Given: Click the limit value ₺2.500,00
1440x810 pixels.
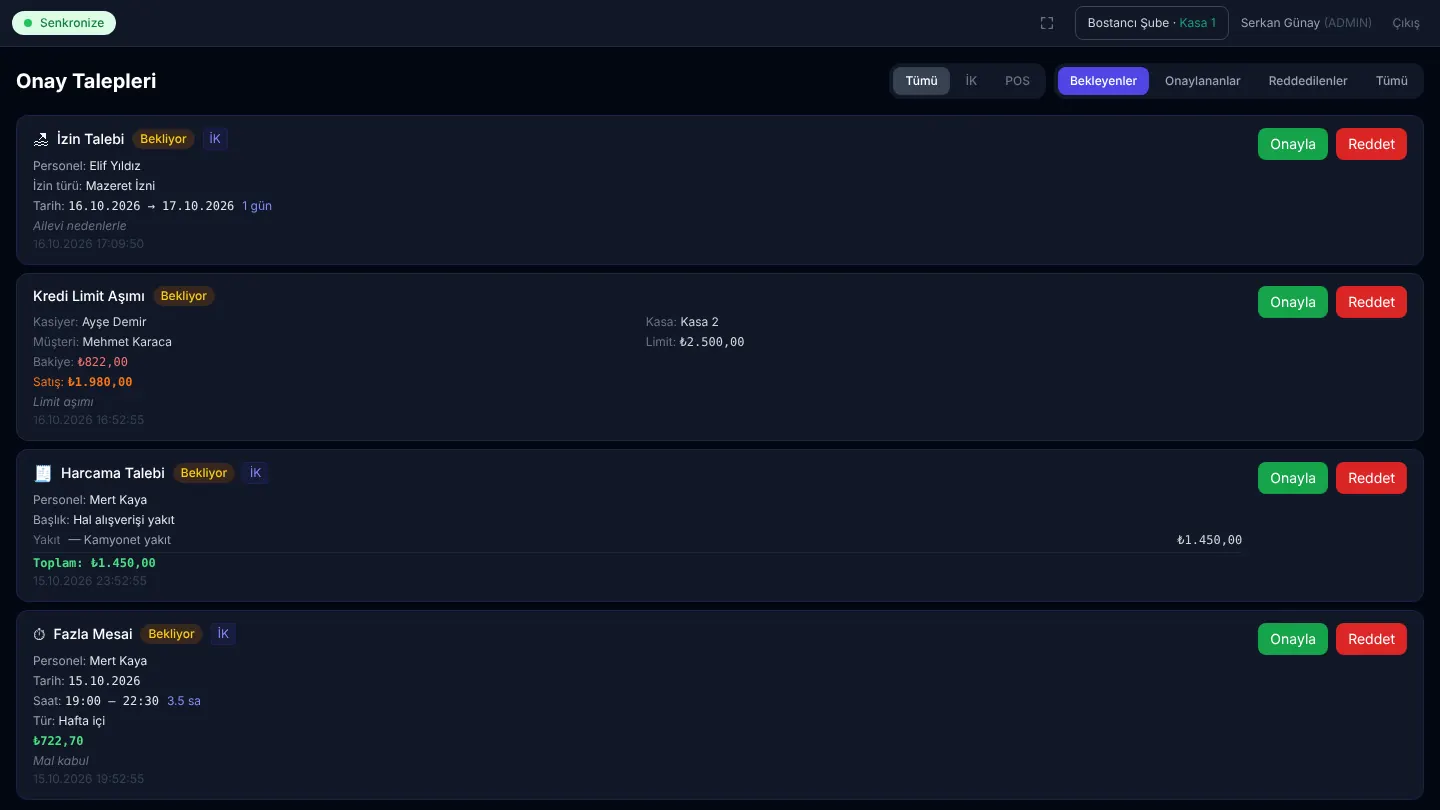Looking at the screenshot, I should click(x=712, y=342).
